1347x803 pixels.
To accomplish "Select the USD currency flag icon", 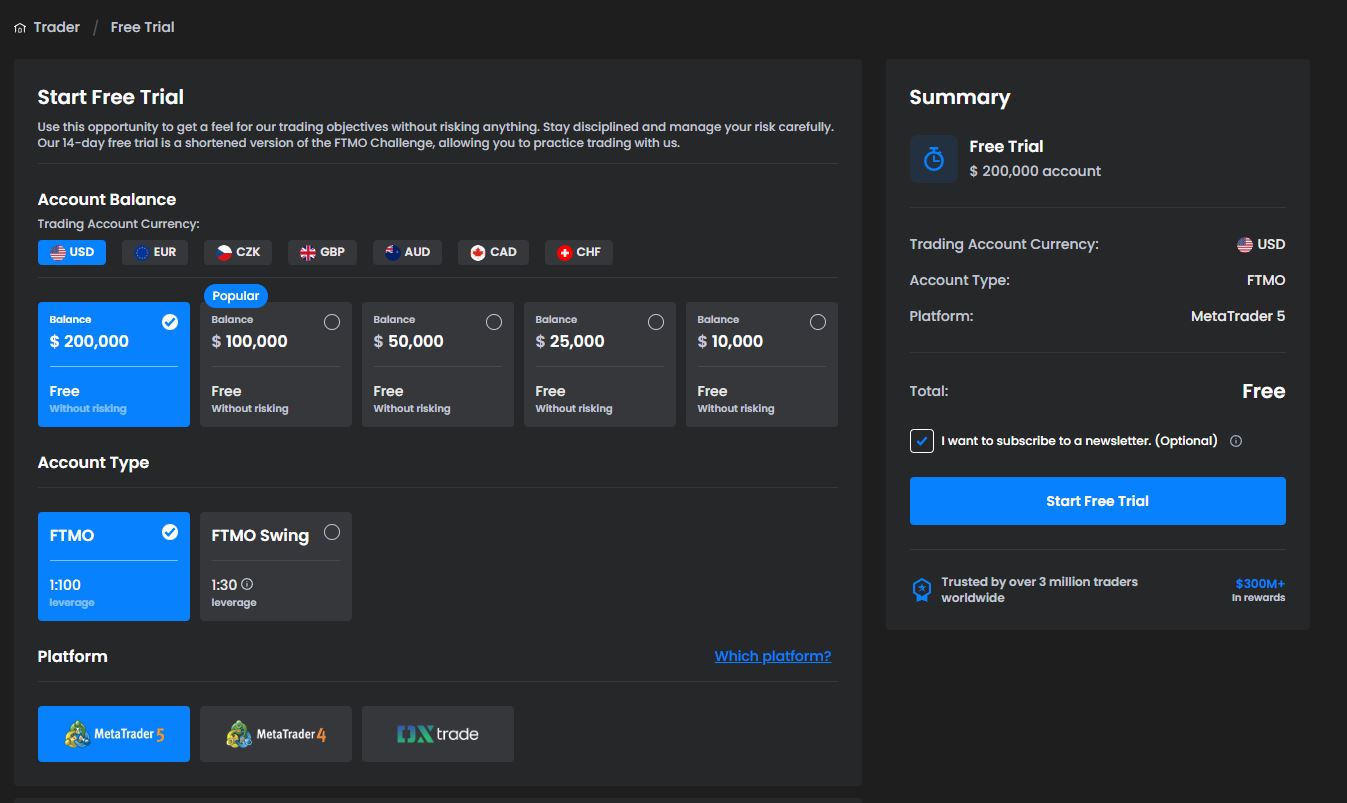I will (x=57, y=252).
